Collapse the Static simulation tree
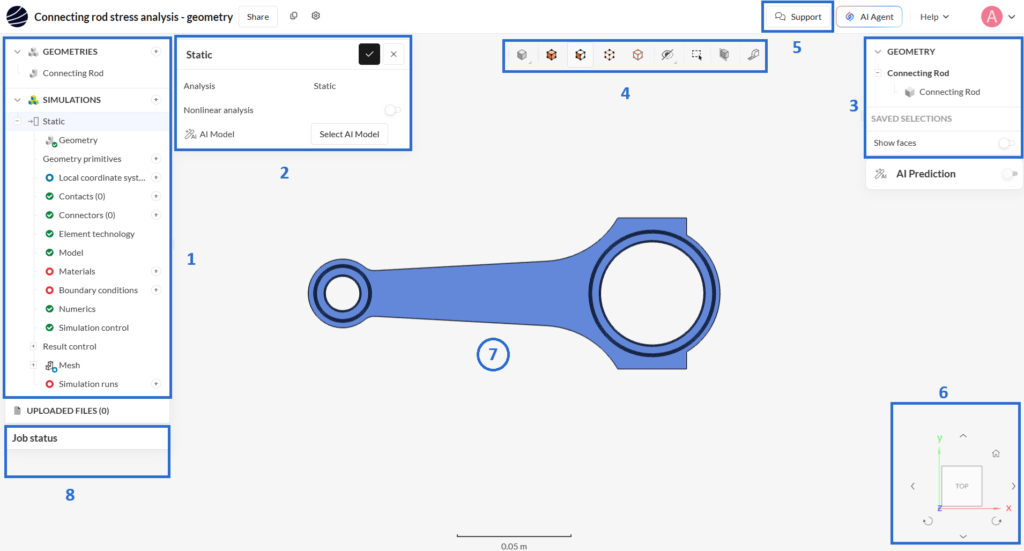 coord(18,121)
